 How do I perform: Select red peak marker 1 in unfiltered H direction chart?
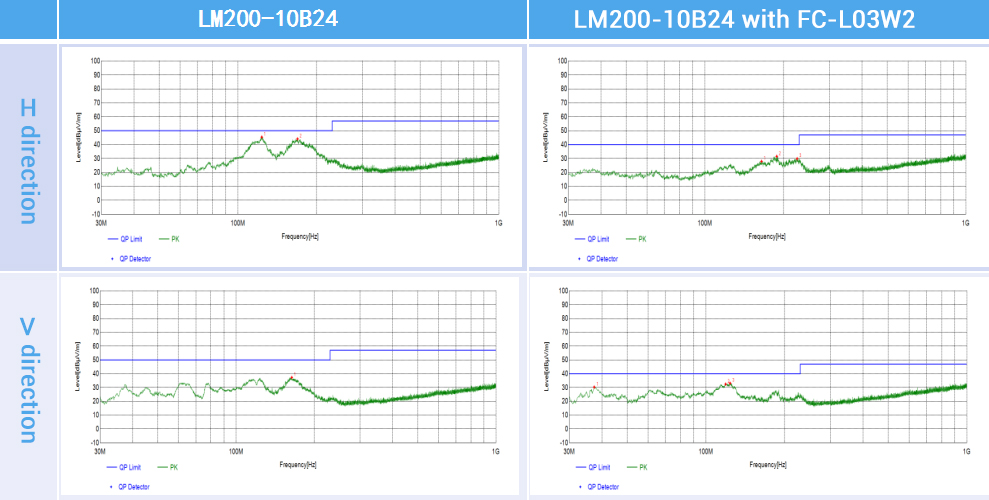[x=262, y=137]
